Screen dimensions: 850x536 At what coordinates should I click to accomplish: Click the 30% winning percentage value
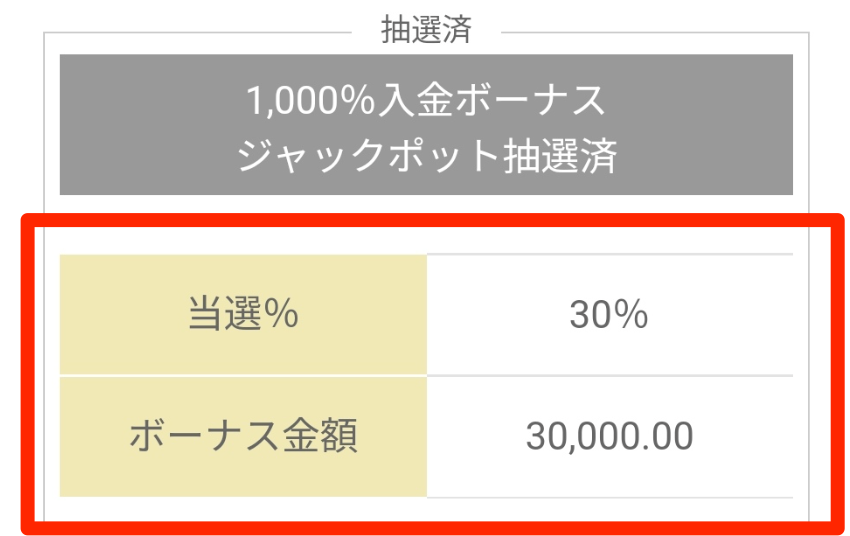[609, 314]
